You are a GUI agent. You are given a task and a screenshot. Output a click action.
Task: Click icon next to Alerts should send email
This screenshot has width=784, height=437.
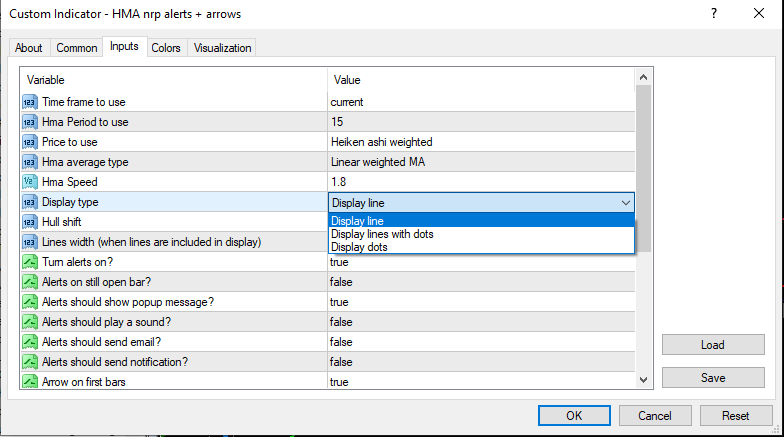(x=29, y=342)
